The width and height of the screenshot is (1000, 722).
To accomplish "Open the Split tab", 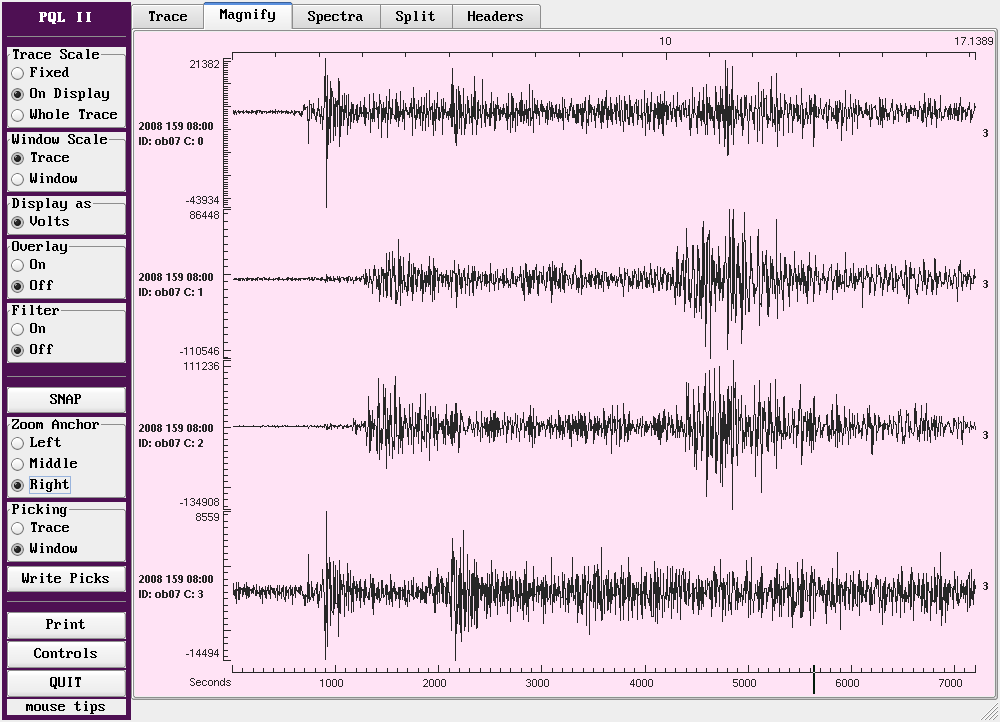I will [415, 16].
